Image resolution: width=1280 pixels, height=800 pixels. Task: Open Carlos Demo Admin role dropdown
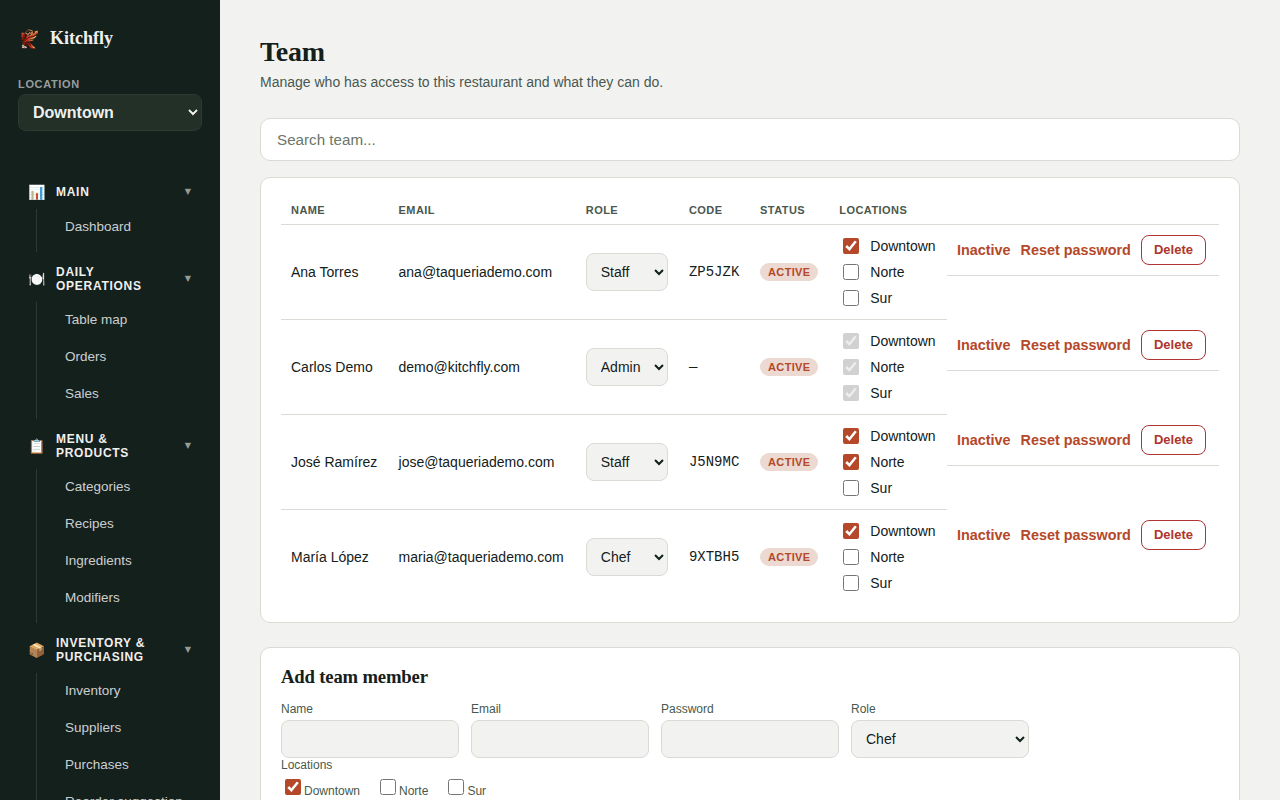click(x=627, y=367)
